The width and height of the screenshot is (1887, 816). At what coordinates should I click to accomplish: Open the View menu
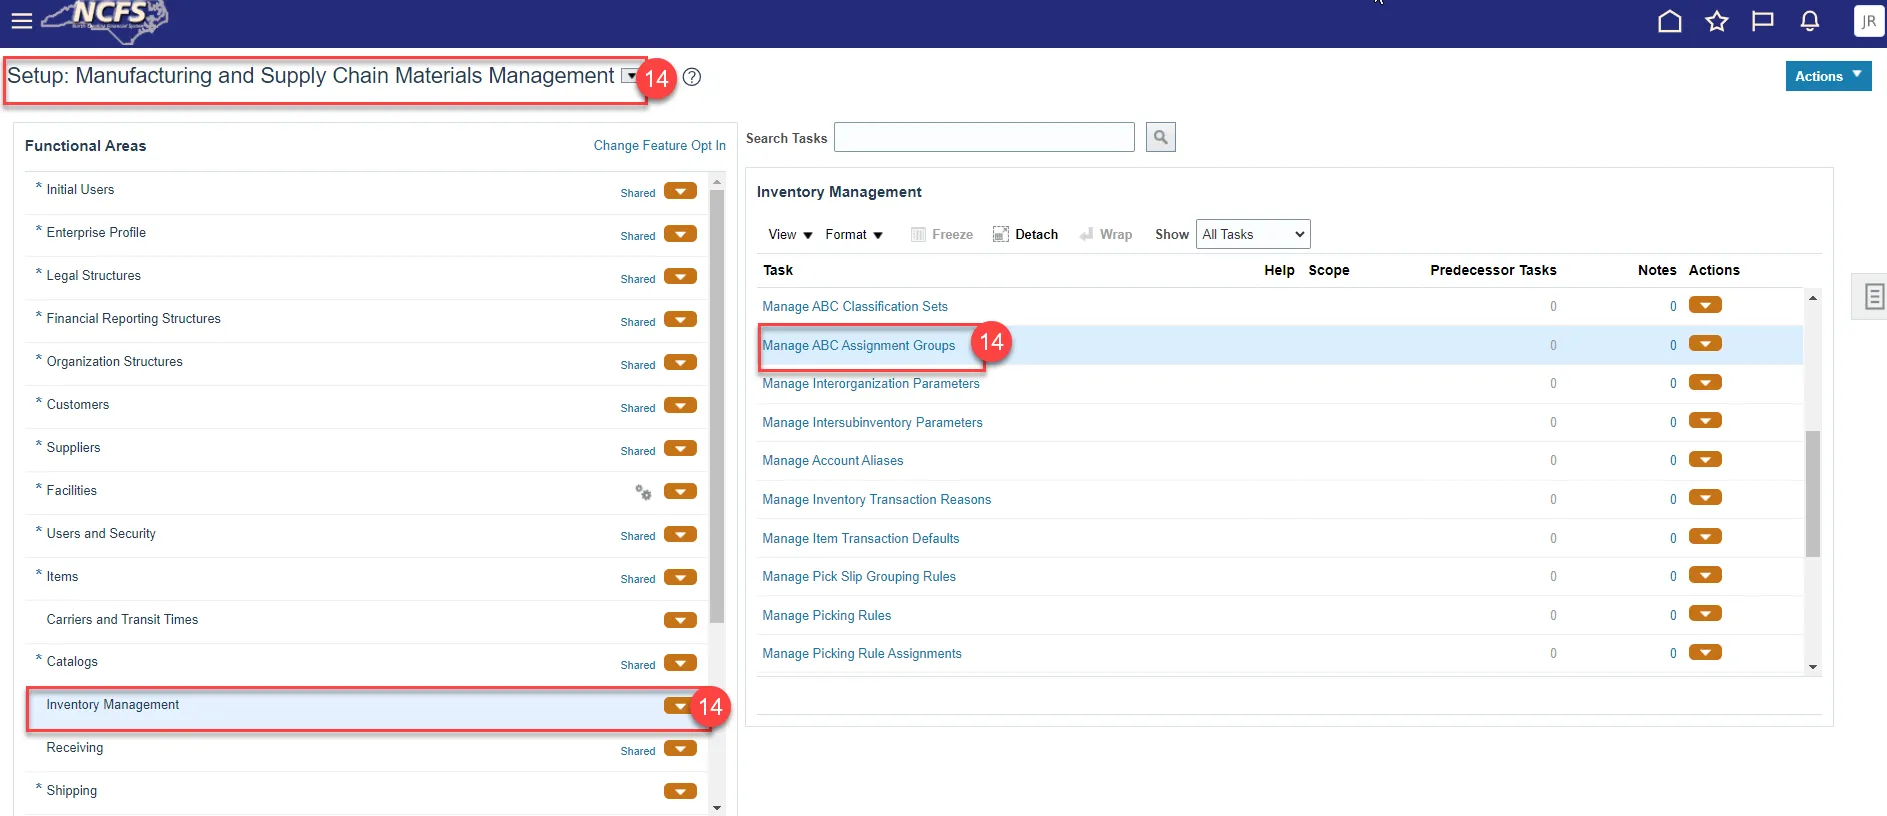click(x=789, y=234)
